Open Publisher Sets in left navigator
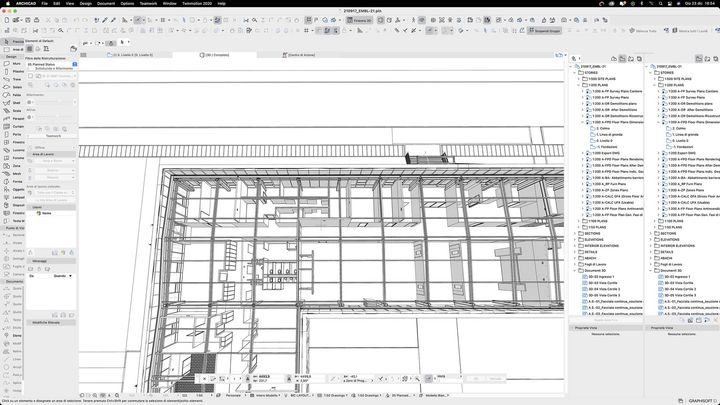Screen dimensions: 720x405 pos(639,59)
